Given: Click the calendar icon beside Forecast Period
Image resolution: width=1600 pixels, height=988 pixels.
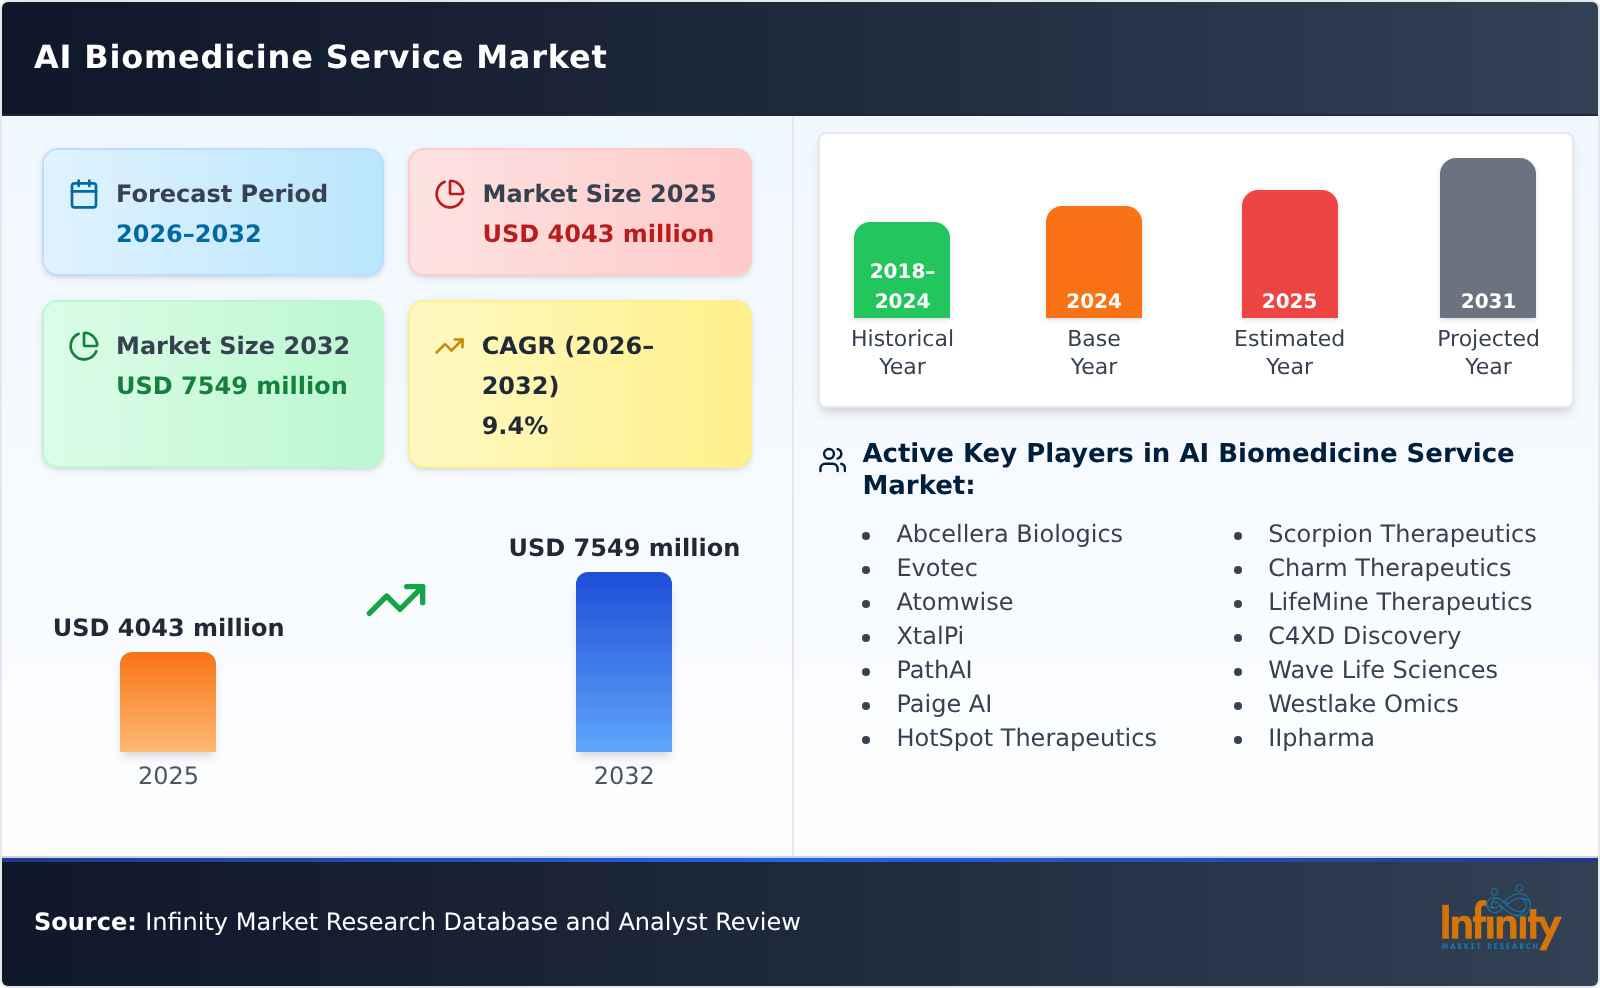Looking at the screenshot, I should [x=84, y=194].
